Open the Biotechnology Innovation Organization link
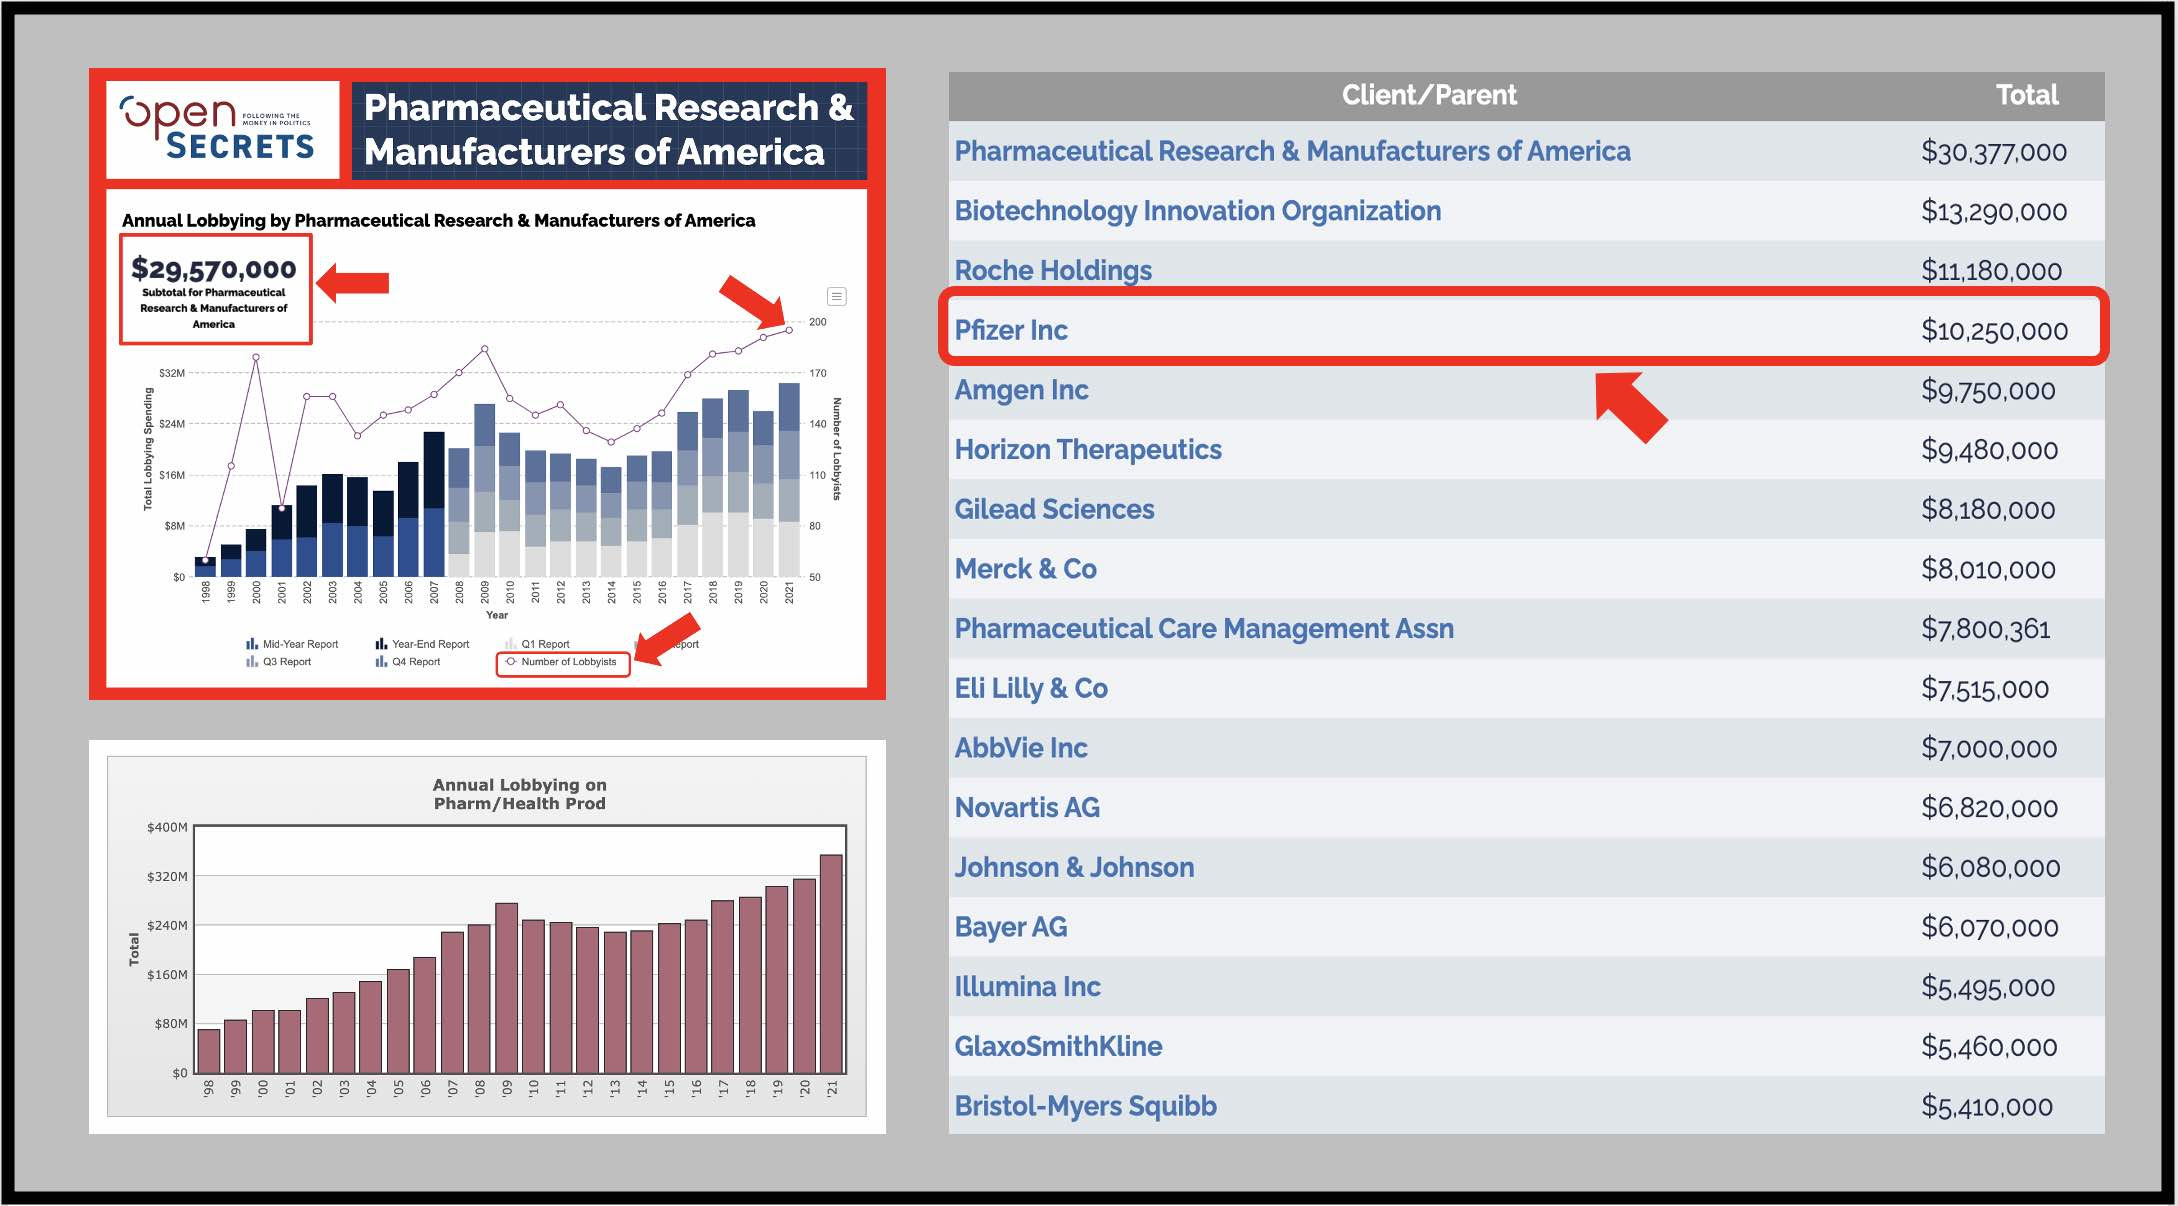This screenshot has width=2178, height=1206. 1197,211
